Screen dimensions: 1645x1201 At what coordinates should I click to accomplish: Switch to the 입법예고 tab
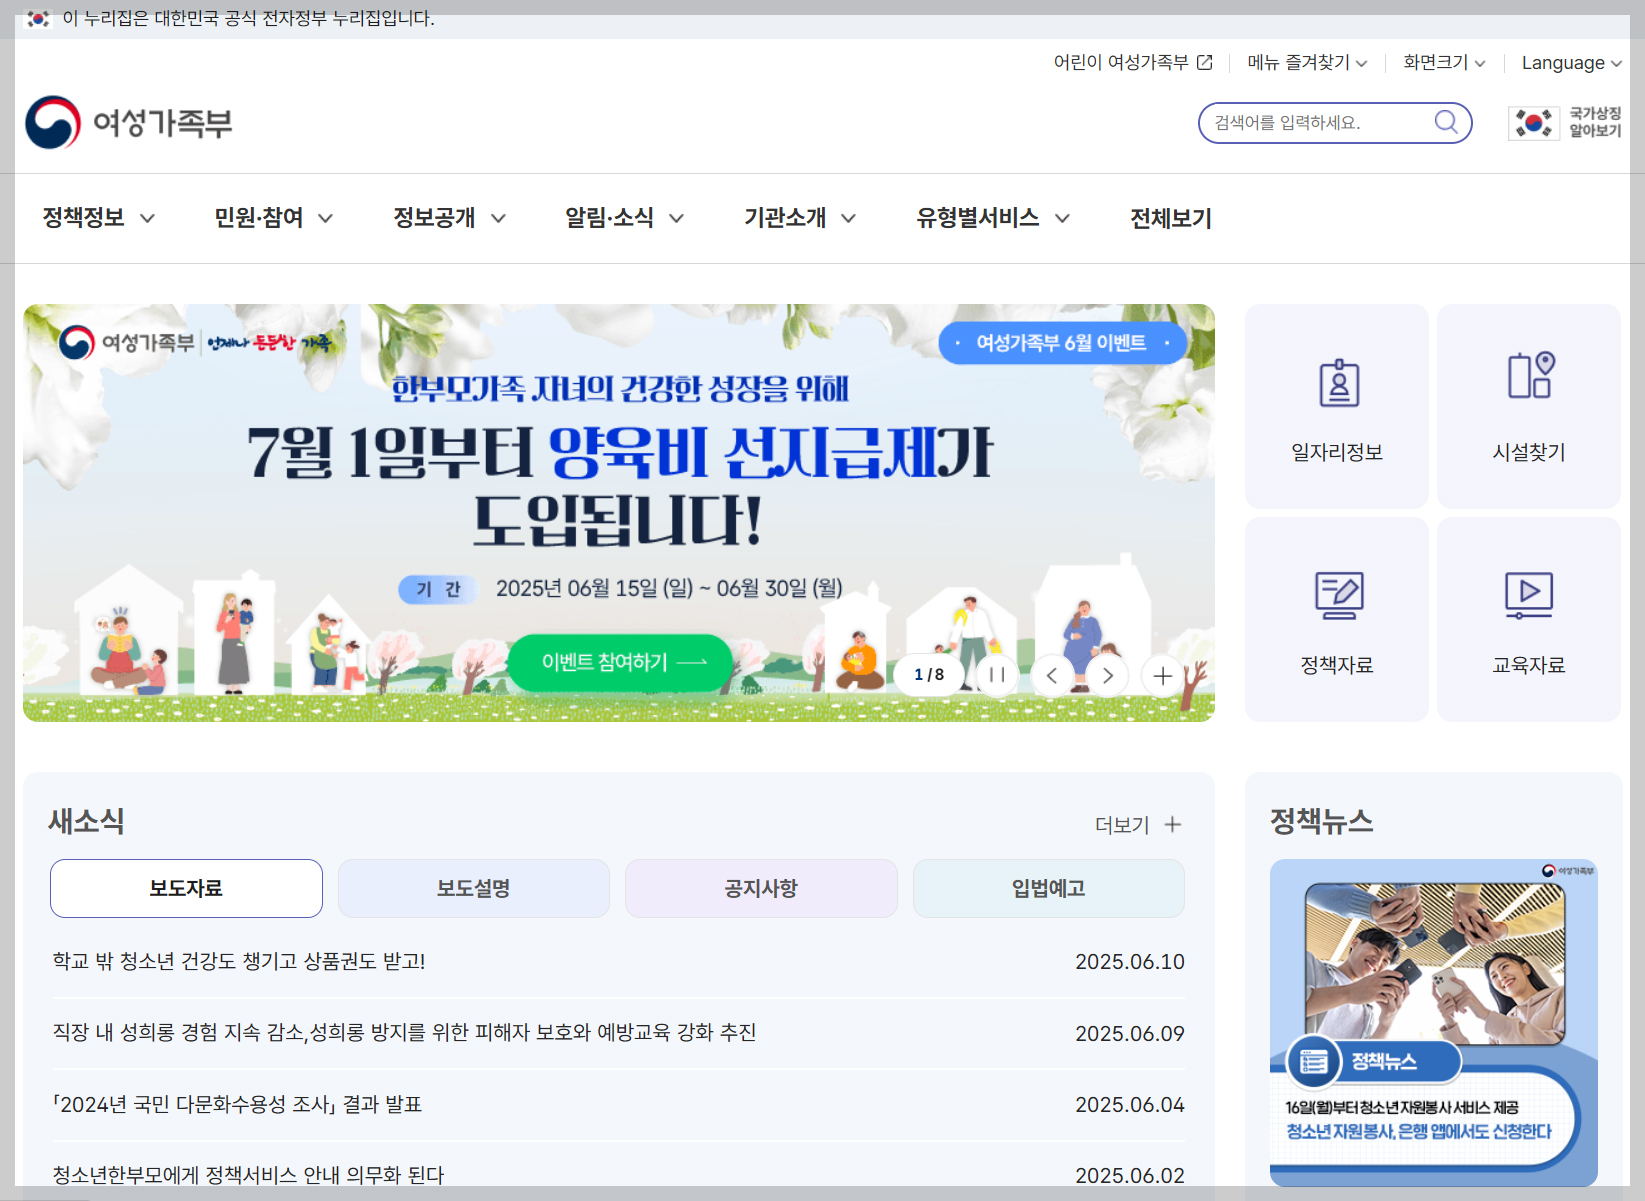(x=1048, y=888)
